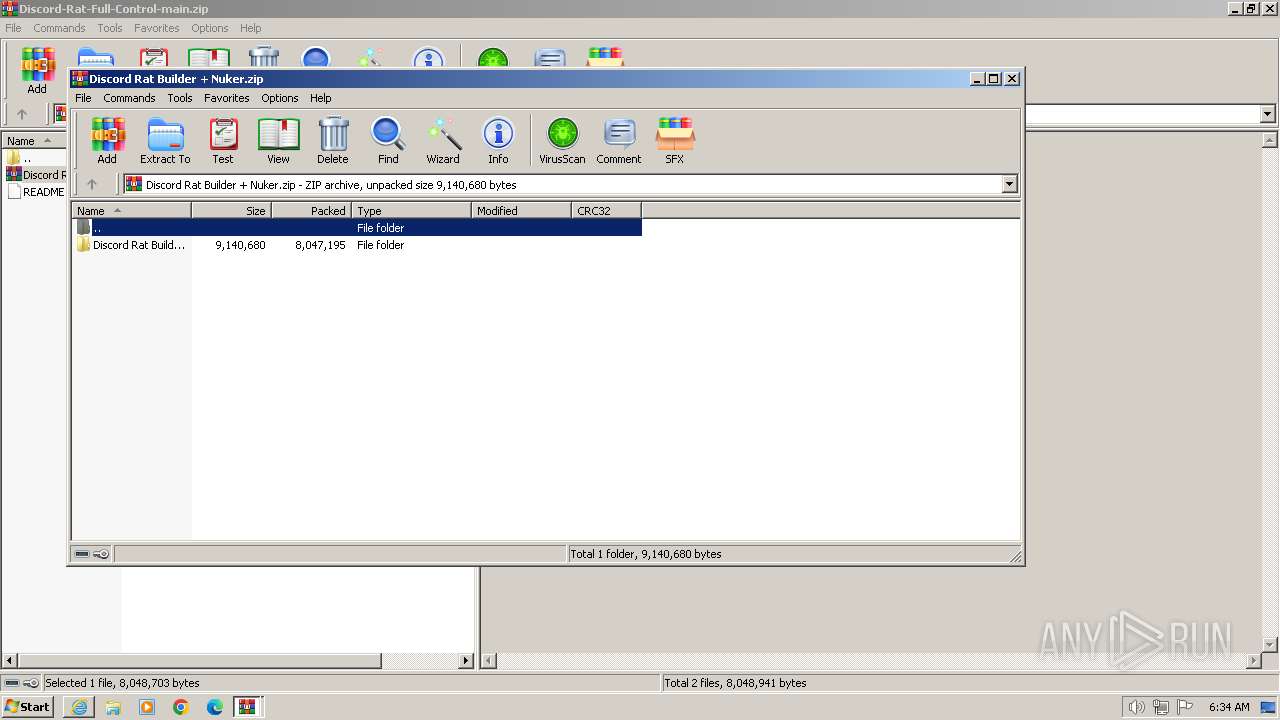Click Add icon in background WinRAR window
This screenshot has width=1280, height=720.
point(37,70)
